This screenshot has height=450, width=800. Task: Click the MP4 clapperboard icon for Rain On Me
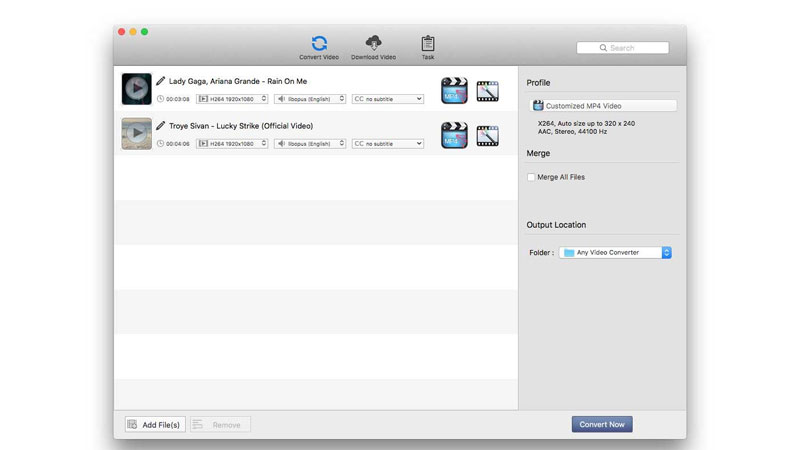[454, 90]
